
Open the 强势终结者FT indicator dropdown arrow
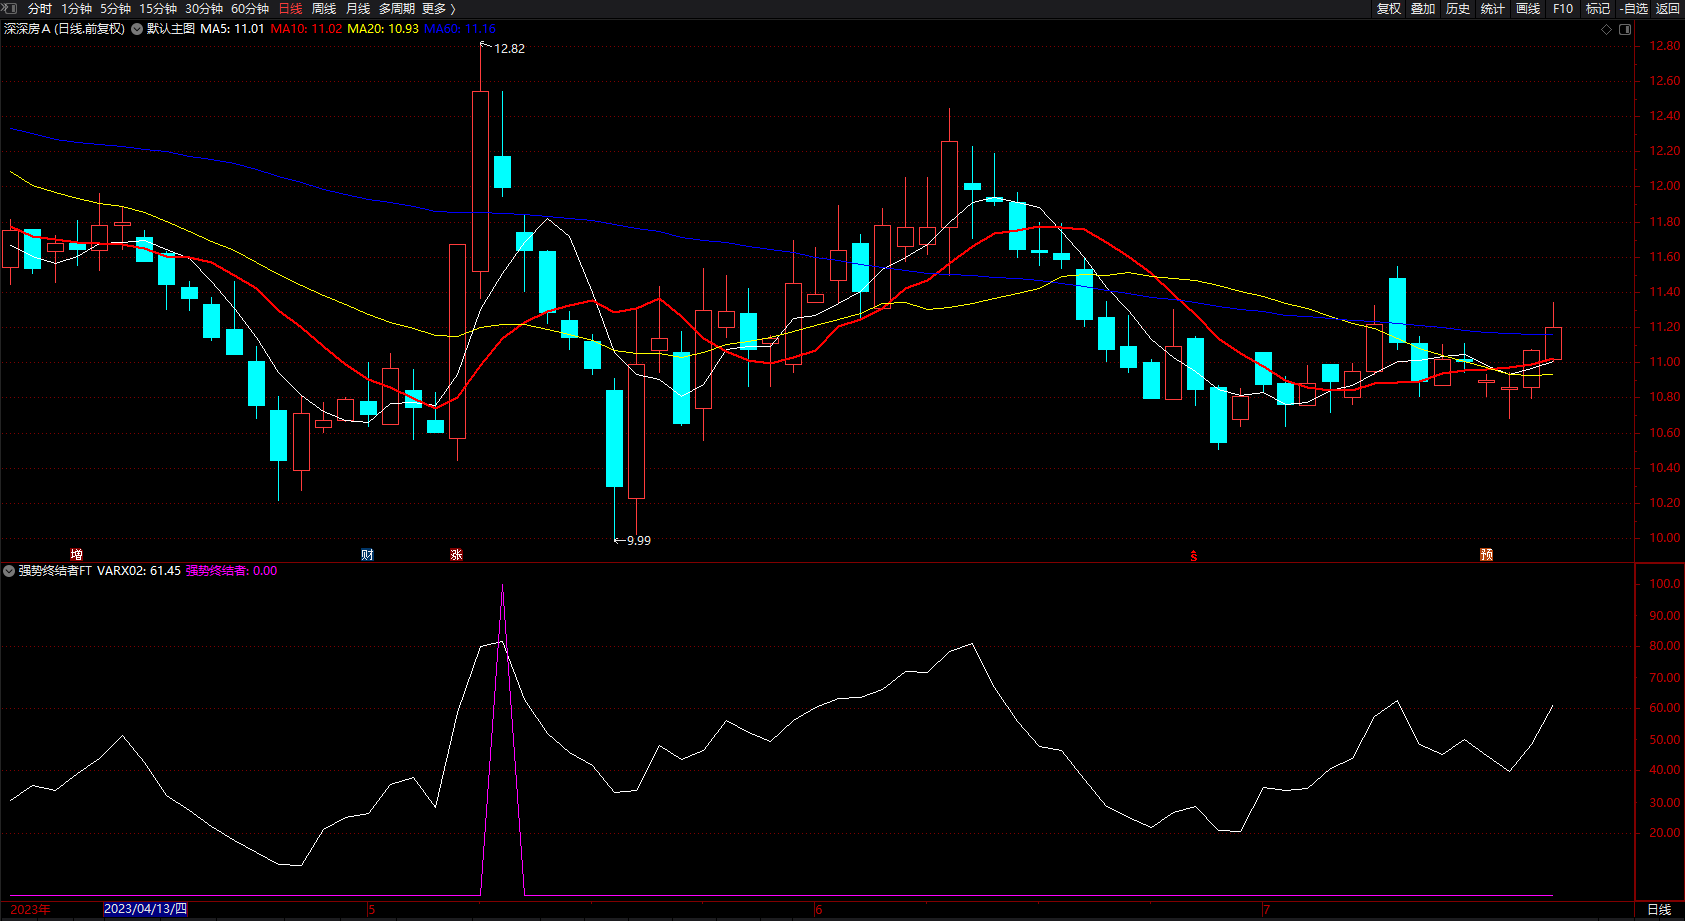(x=9, y=571)
